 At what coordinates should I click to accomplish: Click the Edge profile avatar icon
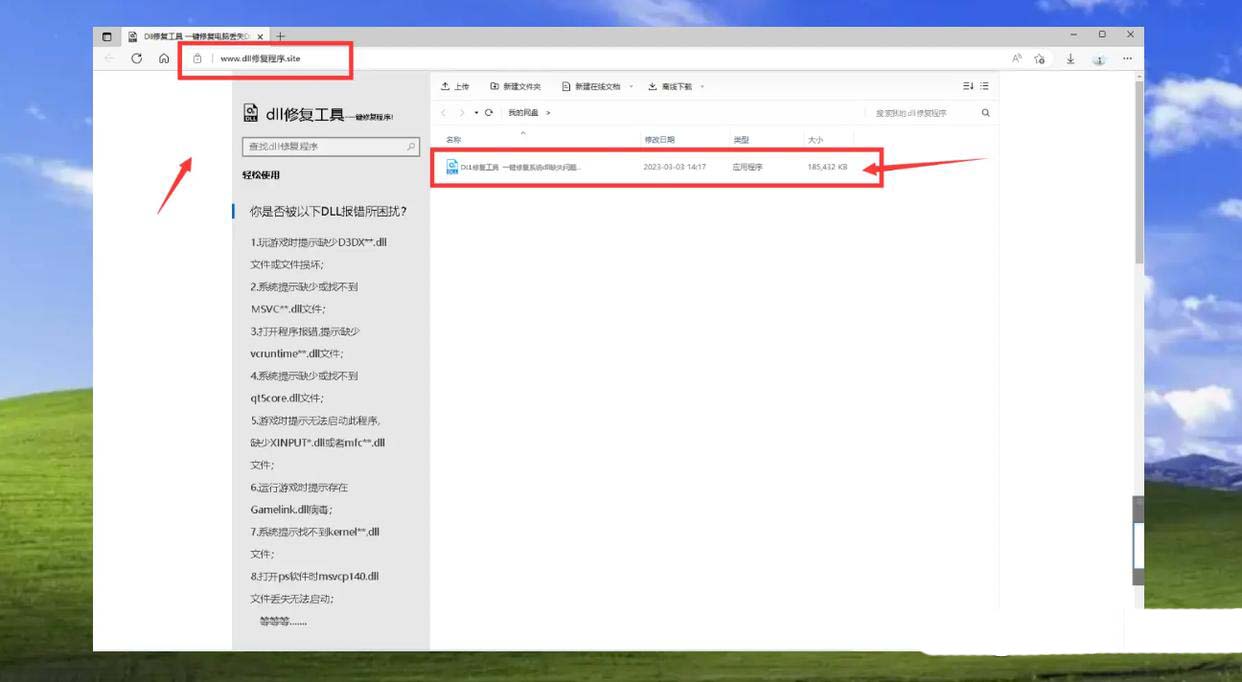point(1099,59)
